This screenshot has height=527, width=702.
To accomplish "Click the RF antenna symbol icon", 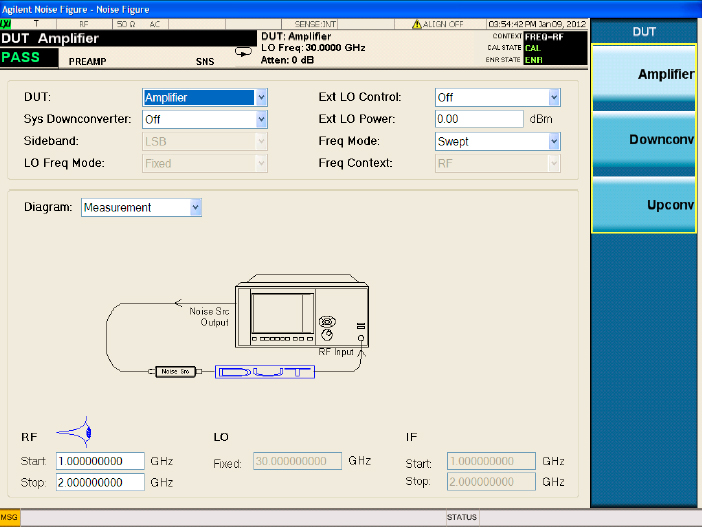I will 74,432.
